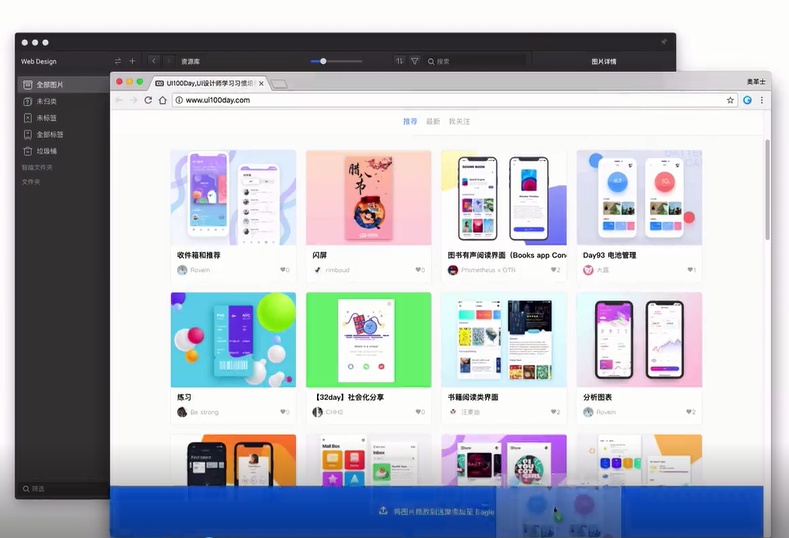Click Eagle's back navigation arrow
Screen dimensions: 789x538
154,61
